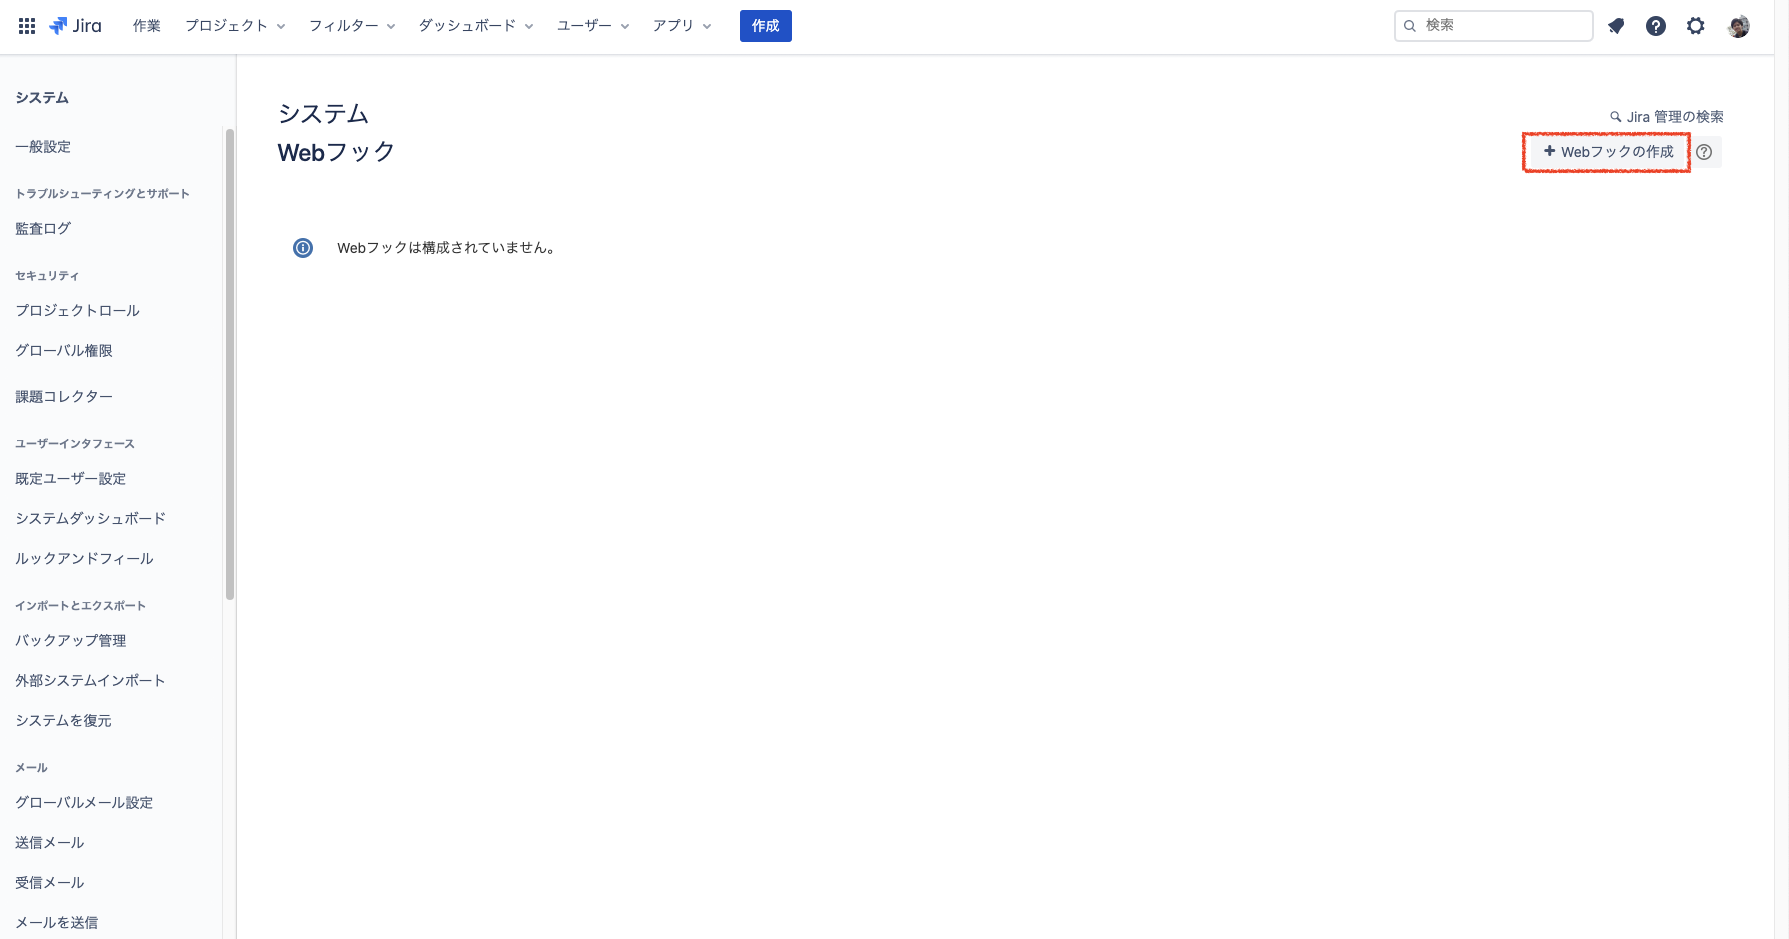The width and height of the screenshot is (1789, 939).
Task: Open 既定ユーザー設定 in sidebar
Action: [x=71, y=479]
